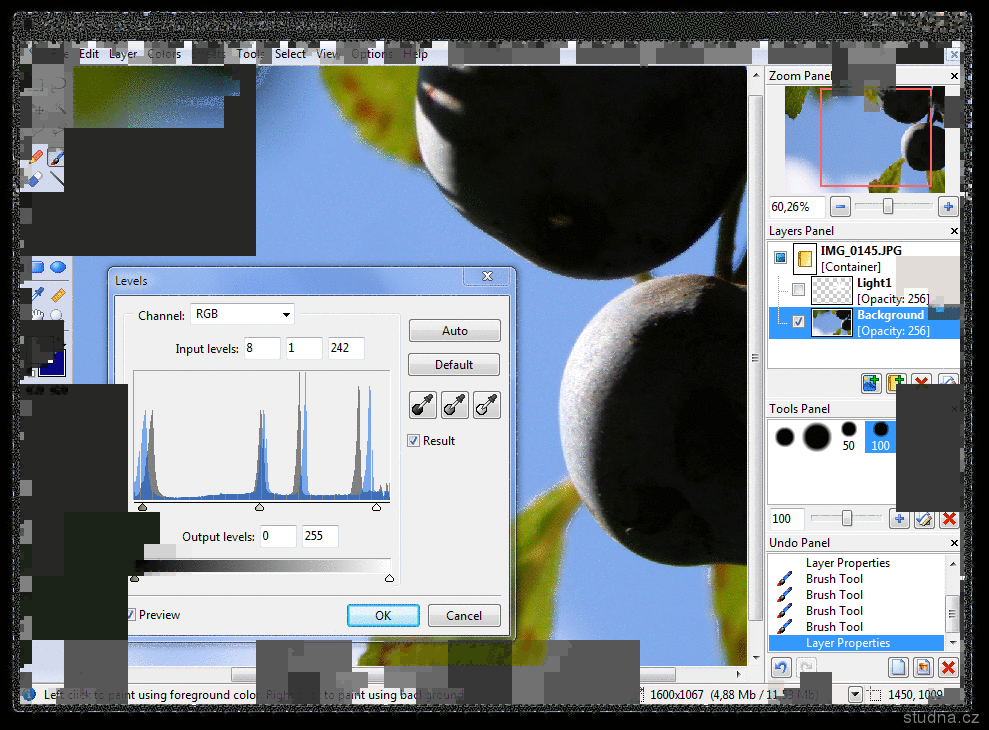Screen dimensions: 989x730
Task: Open the Layer menu
Action: pos(123,54)
